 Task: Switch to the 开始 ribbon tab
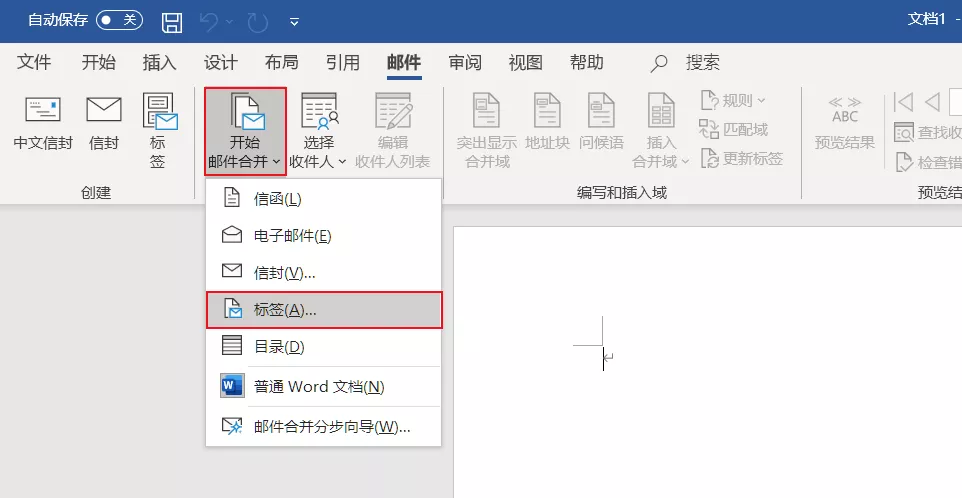pos(99,62)
